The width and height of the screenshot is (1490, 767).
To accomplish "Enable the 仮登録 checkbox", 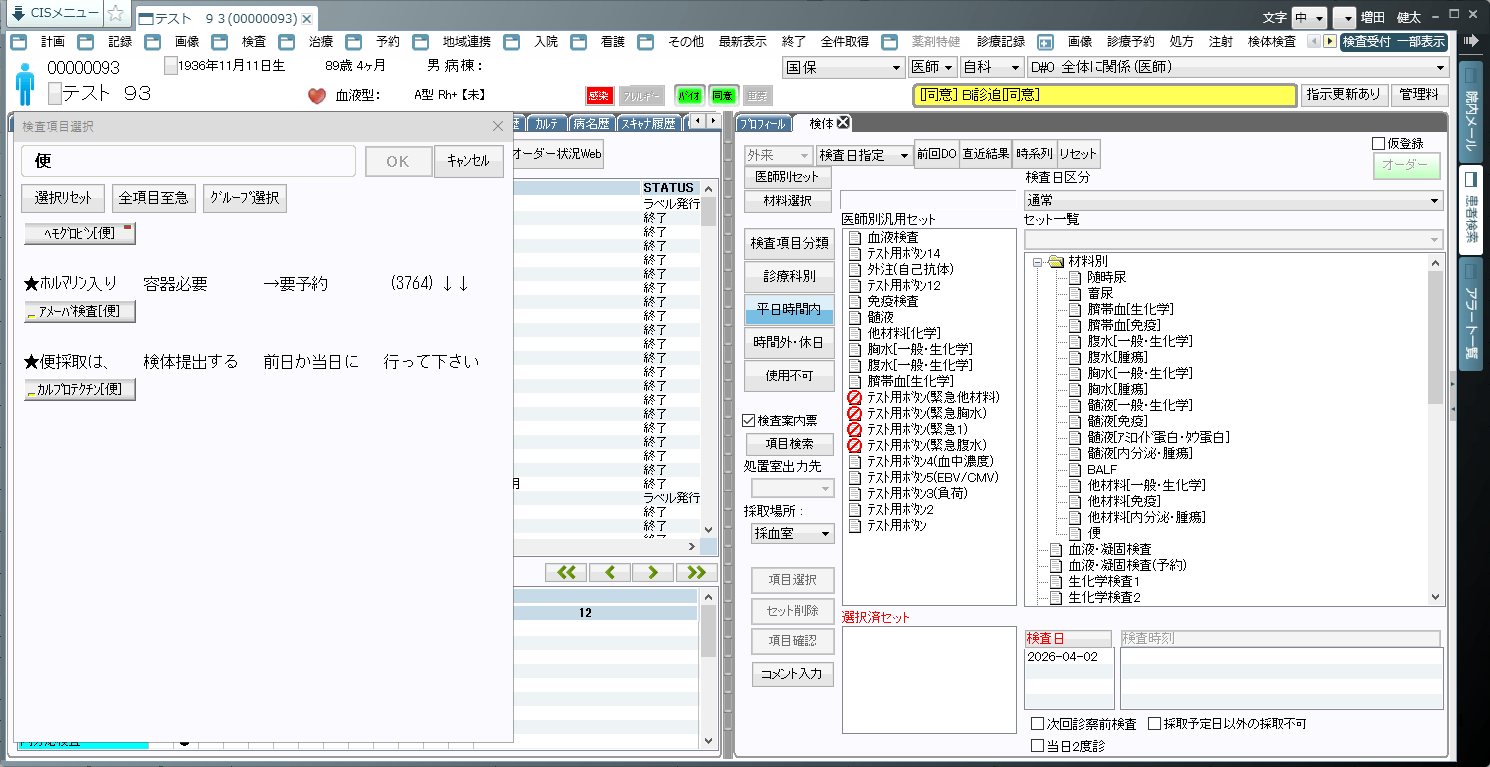I will tap(1379, 143).
